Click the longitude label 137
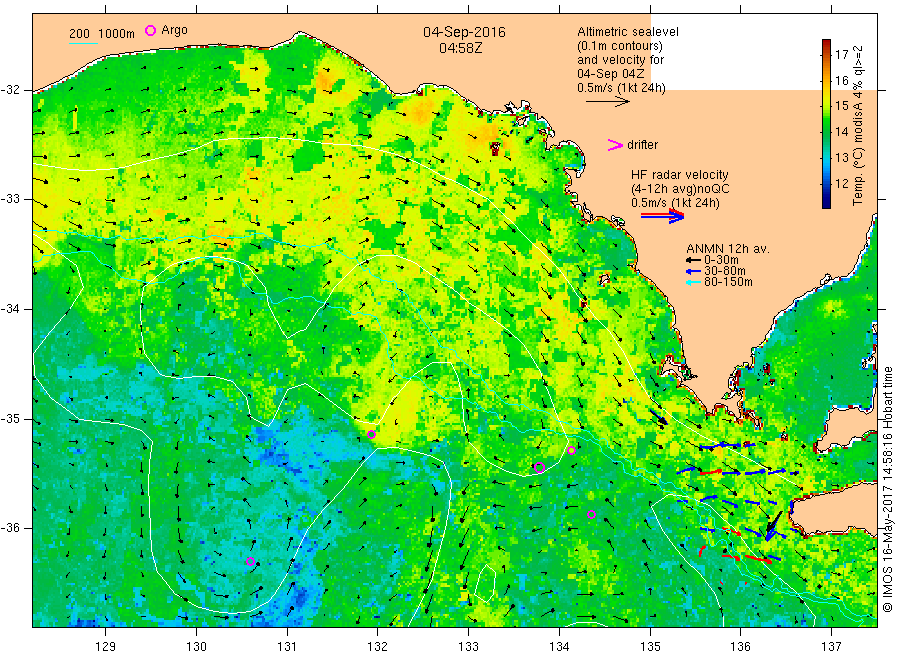 (831, 646)
